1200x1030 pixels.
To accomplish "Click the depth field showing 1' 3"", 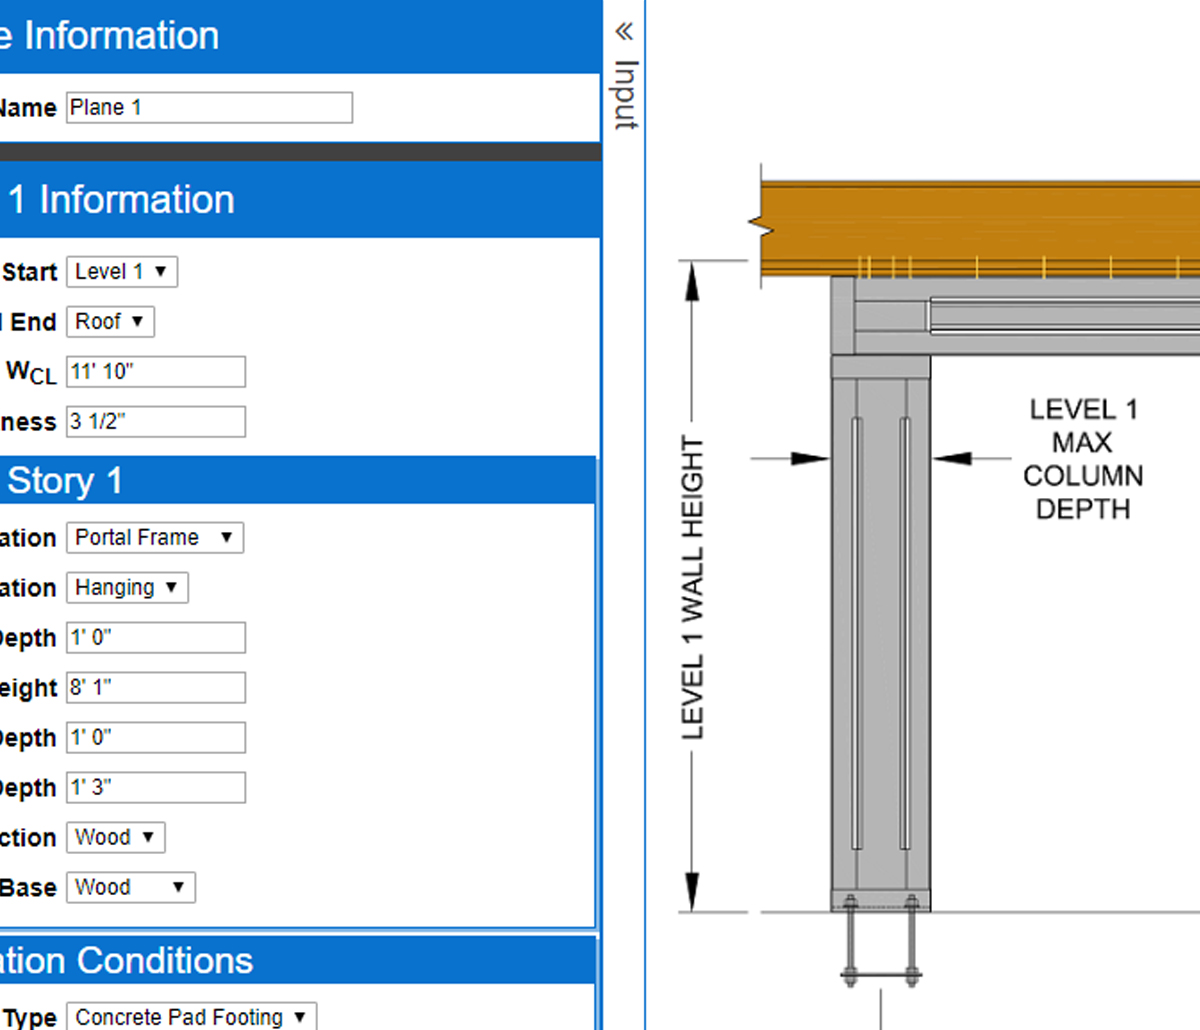I will (155, 787).
